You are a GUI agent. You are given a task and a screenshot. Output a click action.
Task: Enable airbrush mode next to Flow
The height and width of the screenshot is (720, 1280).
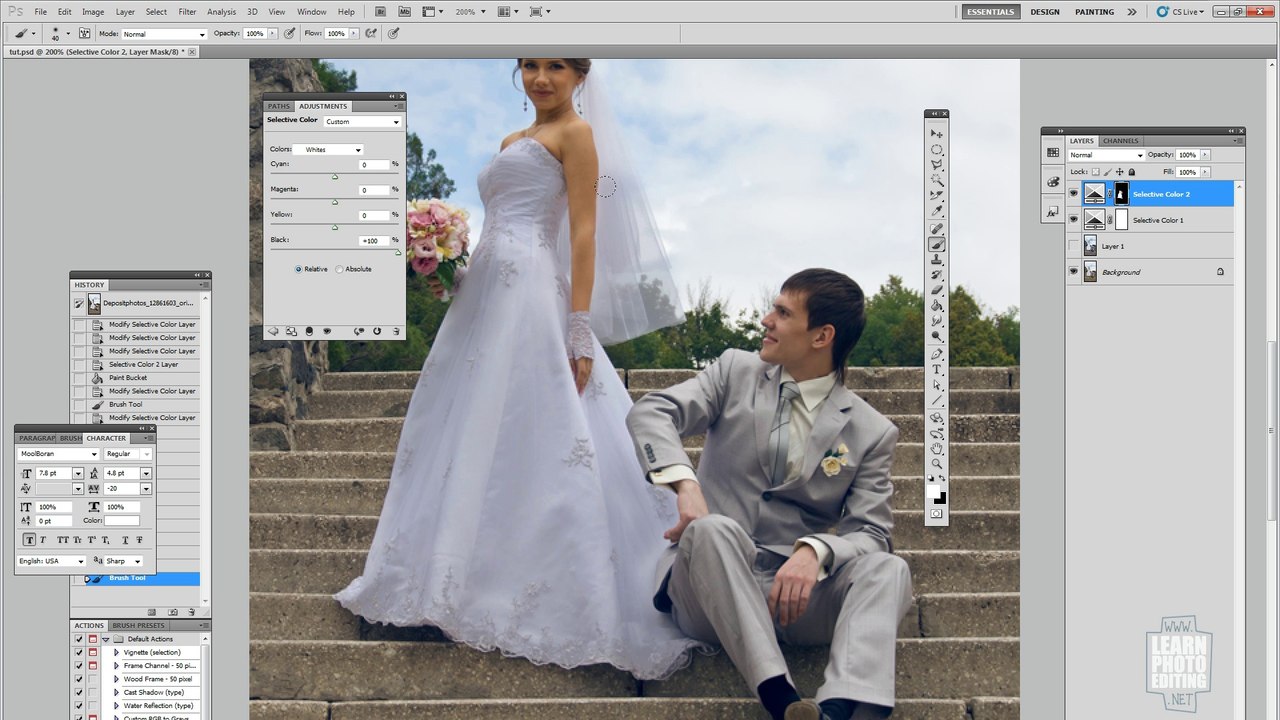coord(371,33)
